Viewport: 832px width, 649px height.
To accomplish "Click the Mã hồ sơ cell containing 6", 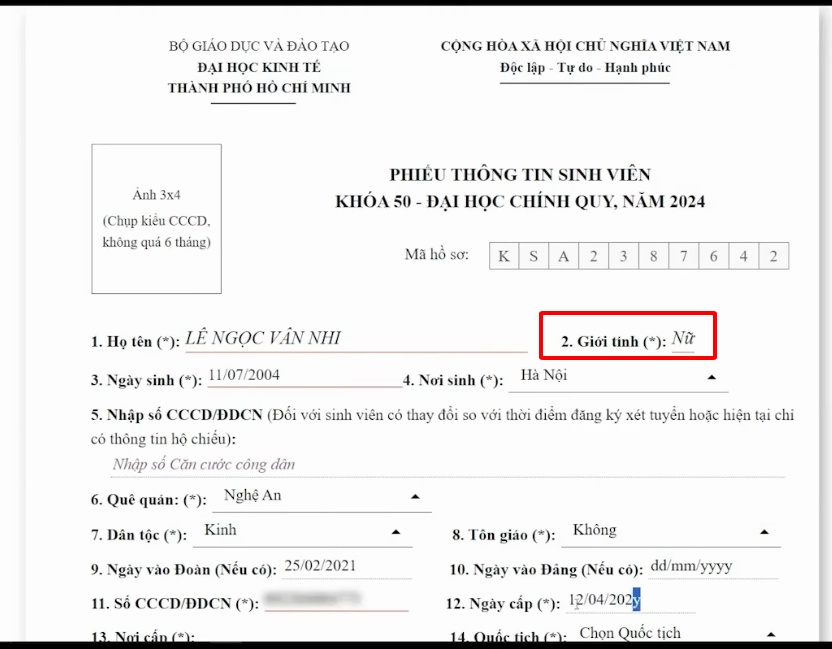I will (714, 256).
